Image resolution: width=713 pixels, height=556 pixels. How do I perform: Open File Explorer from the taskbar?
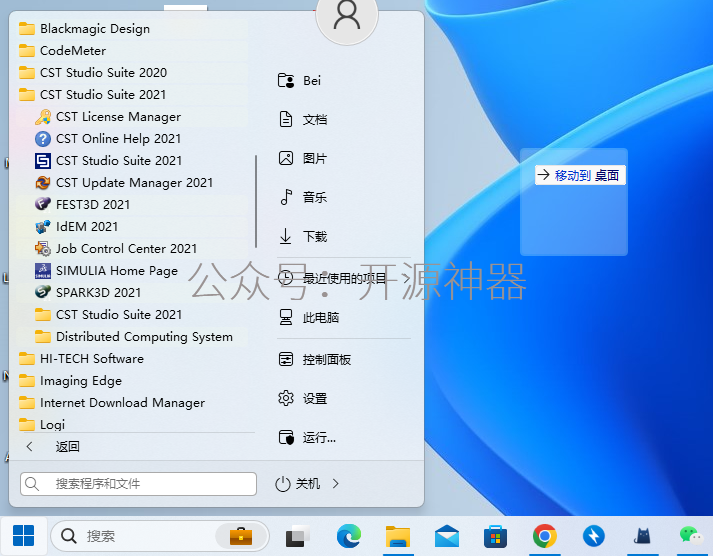click(398, 536)
